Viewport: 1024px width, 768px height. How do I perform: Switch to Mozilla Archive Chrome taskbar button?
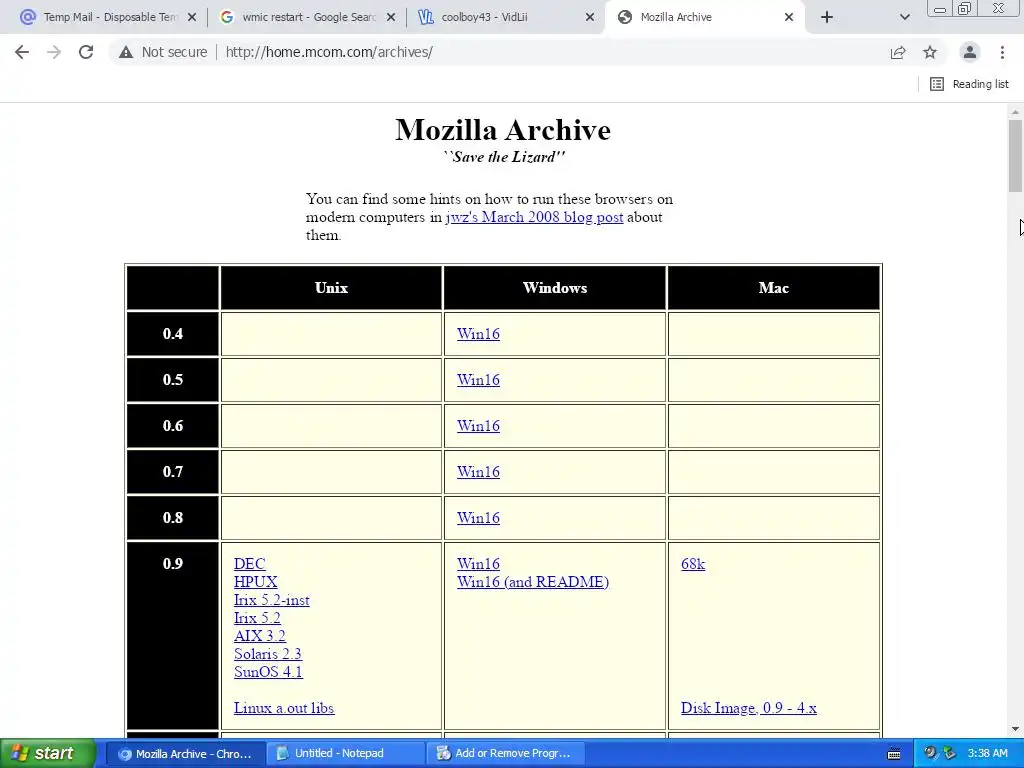(185, 754)
